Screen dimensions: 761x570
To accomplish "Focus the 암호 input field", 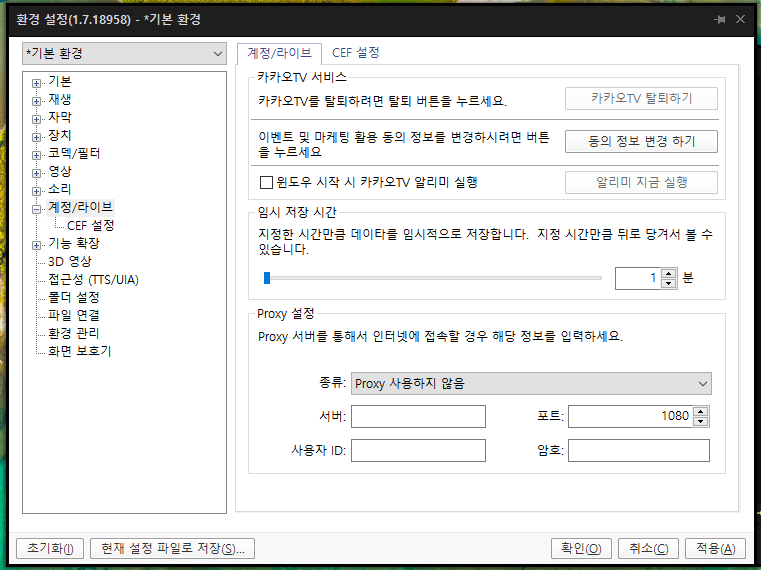I will coord(639,451).
